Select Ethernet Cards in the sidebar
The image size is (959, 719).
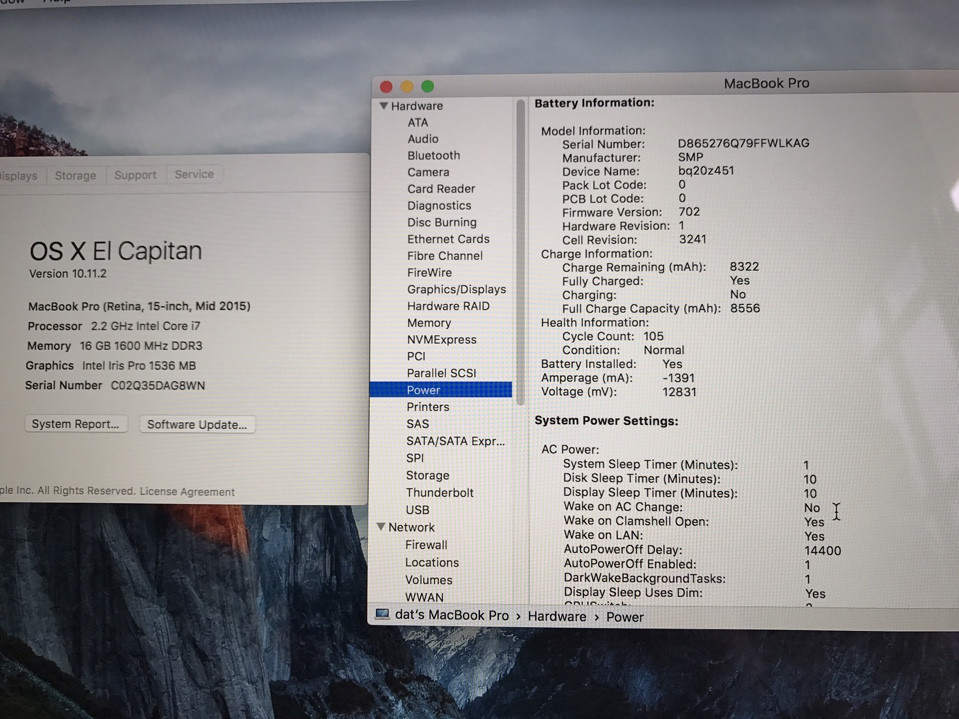point(448,239)
